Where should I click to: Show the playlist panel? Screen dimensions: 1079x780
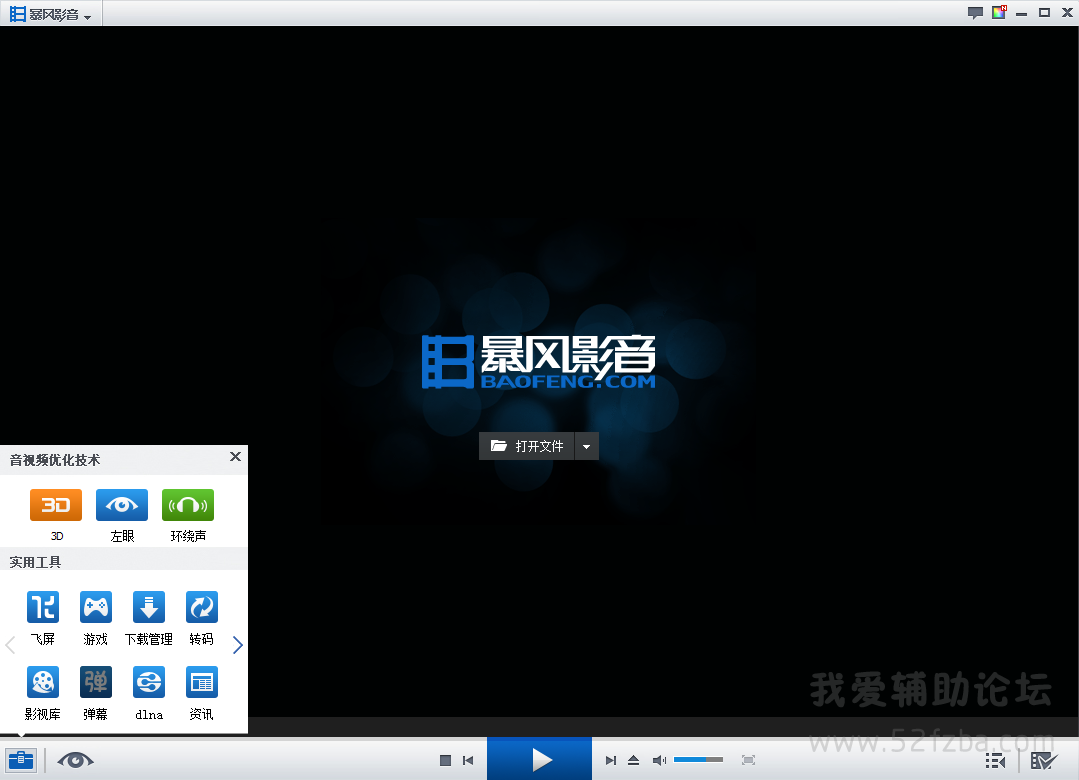(995, 761)
